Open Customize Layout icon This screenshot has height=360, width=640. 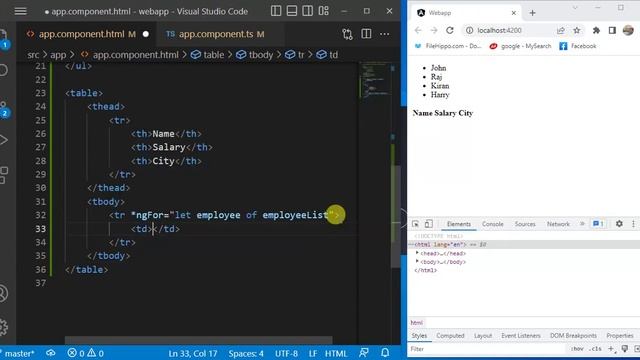[324, 11]
